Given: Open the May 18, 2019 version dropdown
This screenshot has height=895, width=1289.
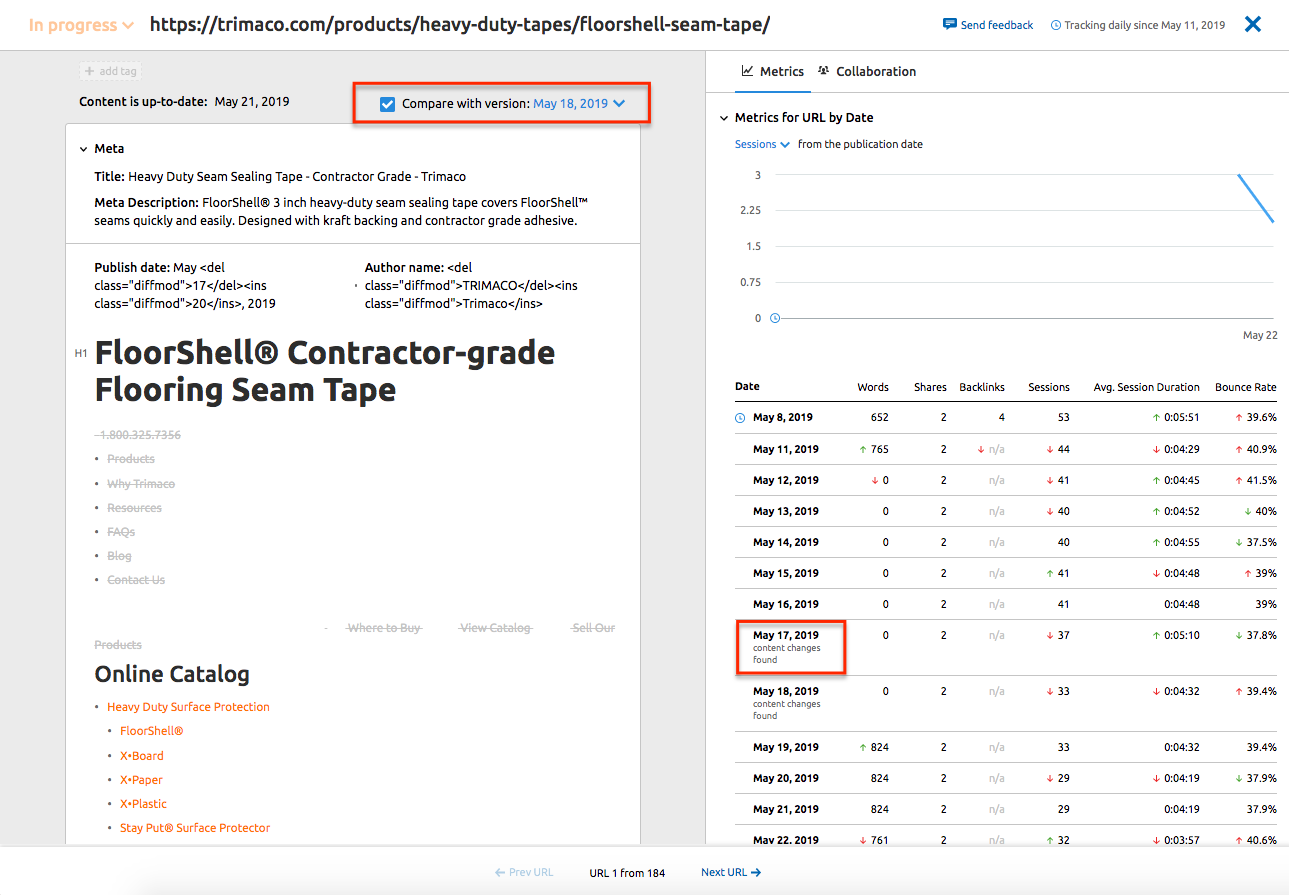Looking at the screenshot, I should click(579, 104).
